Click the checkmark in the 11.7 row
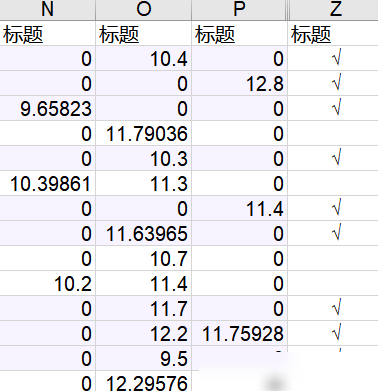Image resolution: width=378 pixels, height=391 pixels. coord(337,308)
